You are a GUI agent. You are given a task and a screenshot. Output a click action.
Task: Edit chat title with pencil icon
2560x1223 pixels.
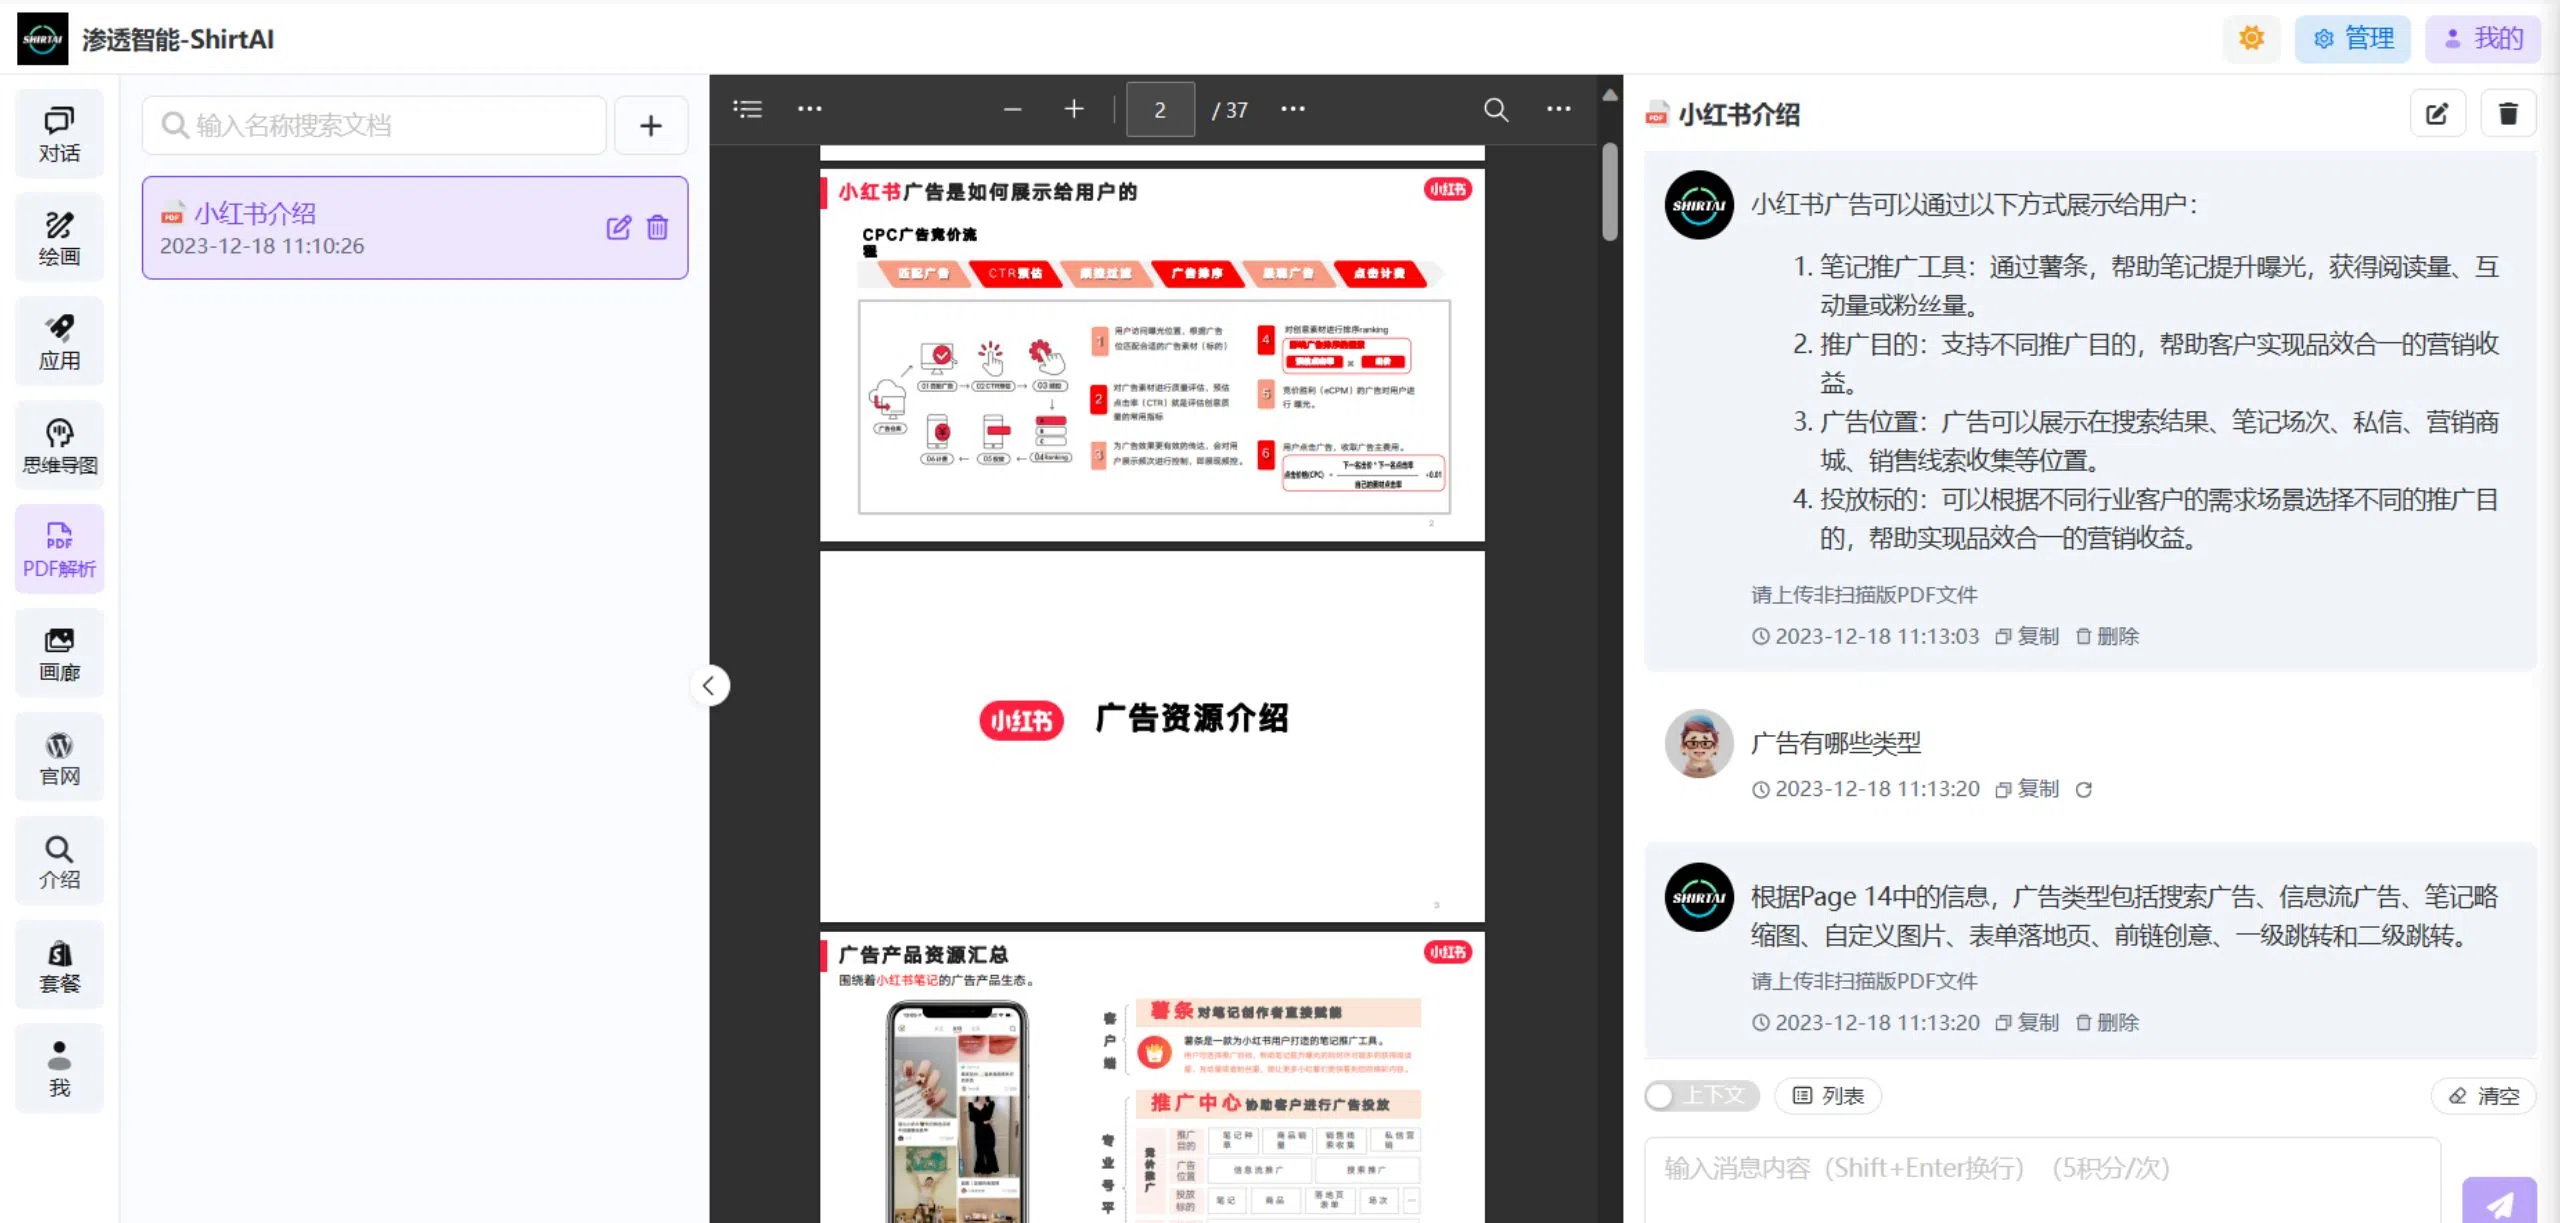(2437, 114)
